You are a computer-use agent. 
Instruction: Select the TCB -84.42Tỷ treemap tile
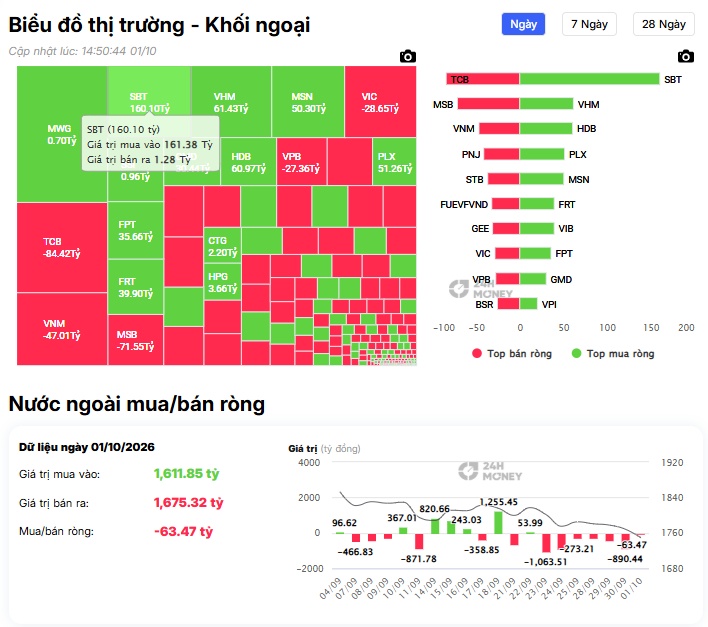click(62, 247)
